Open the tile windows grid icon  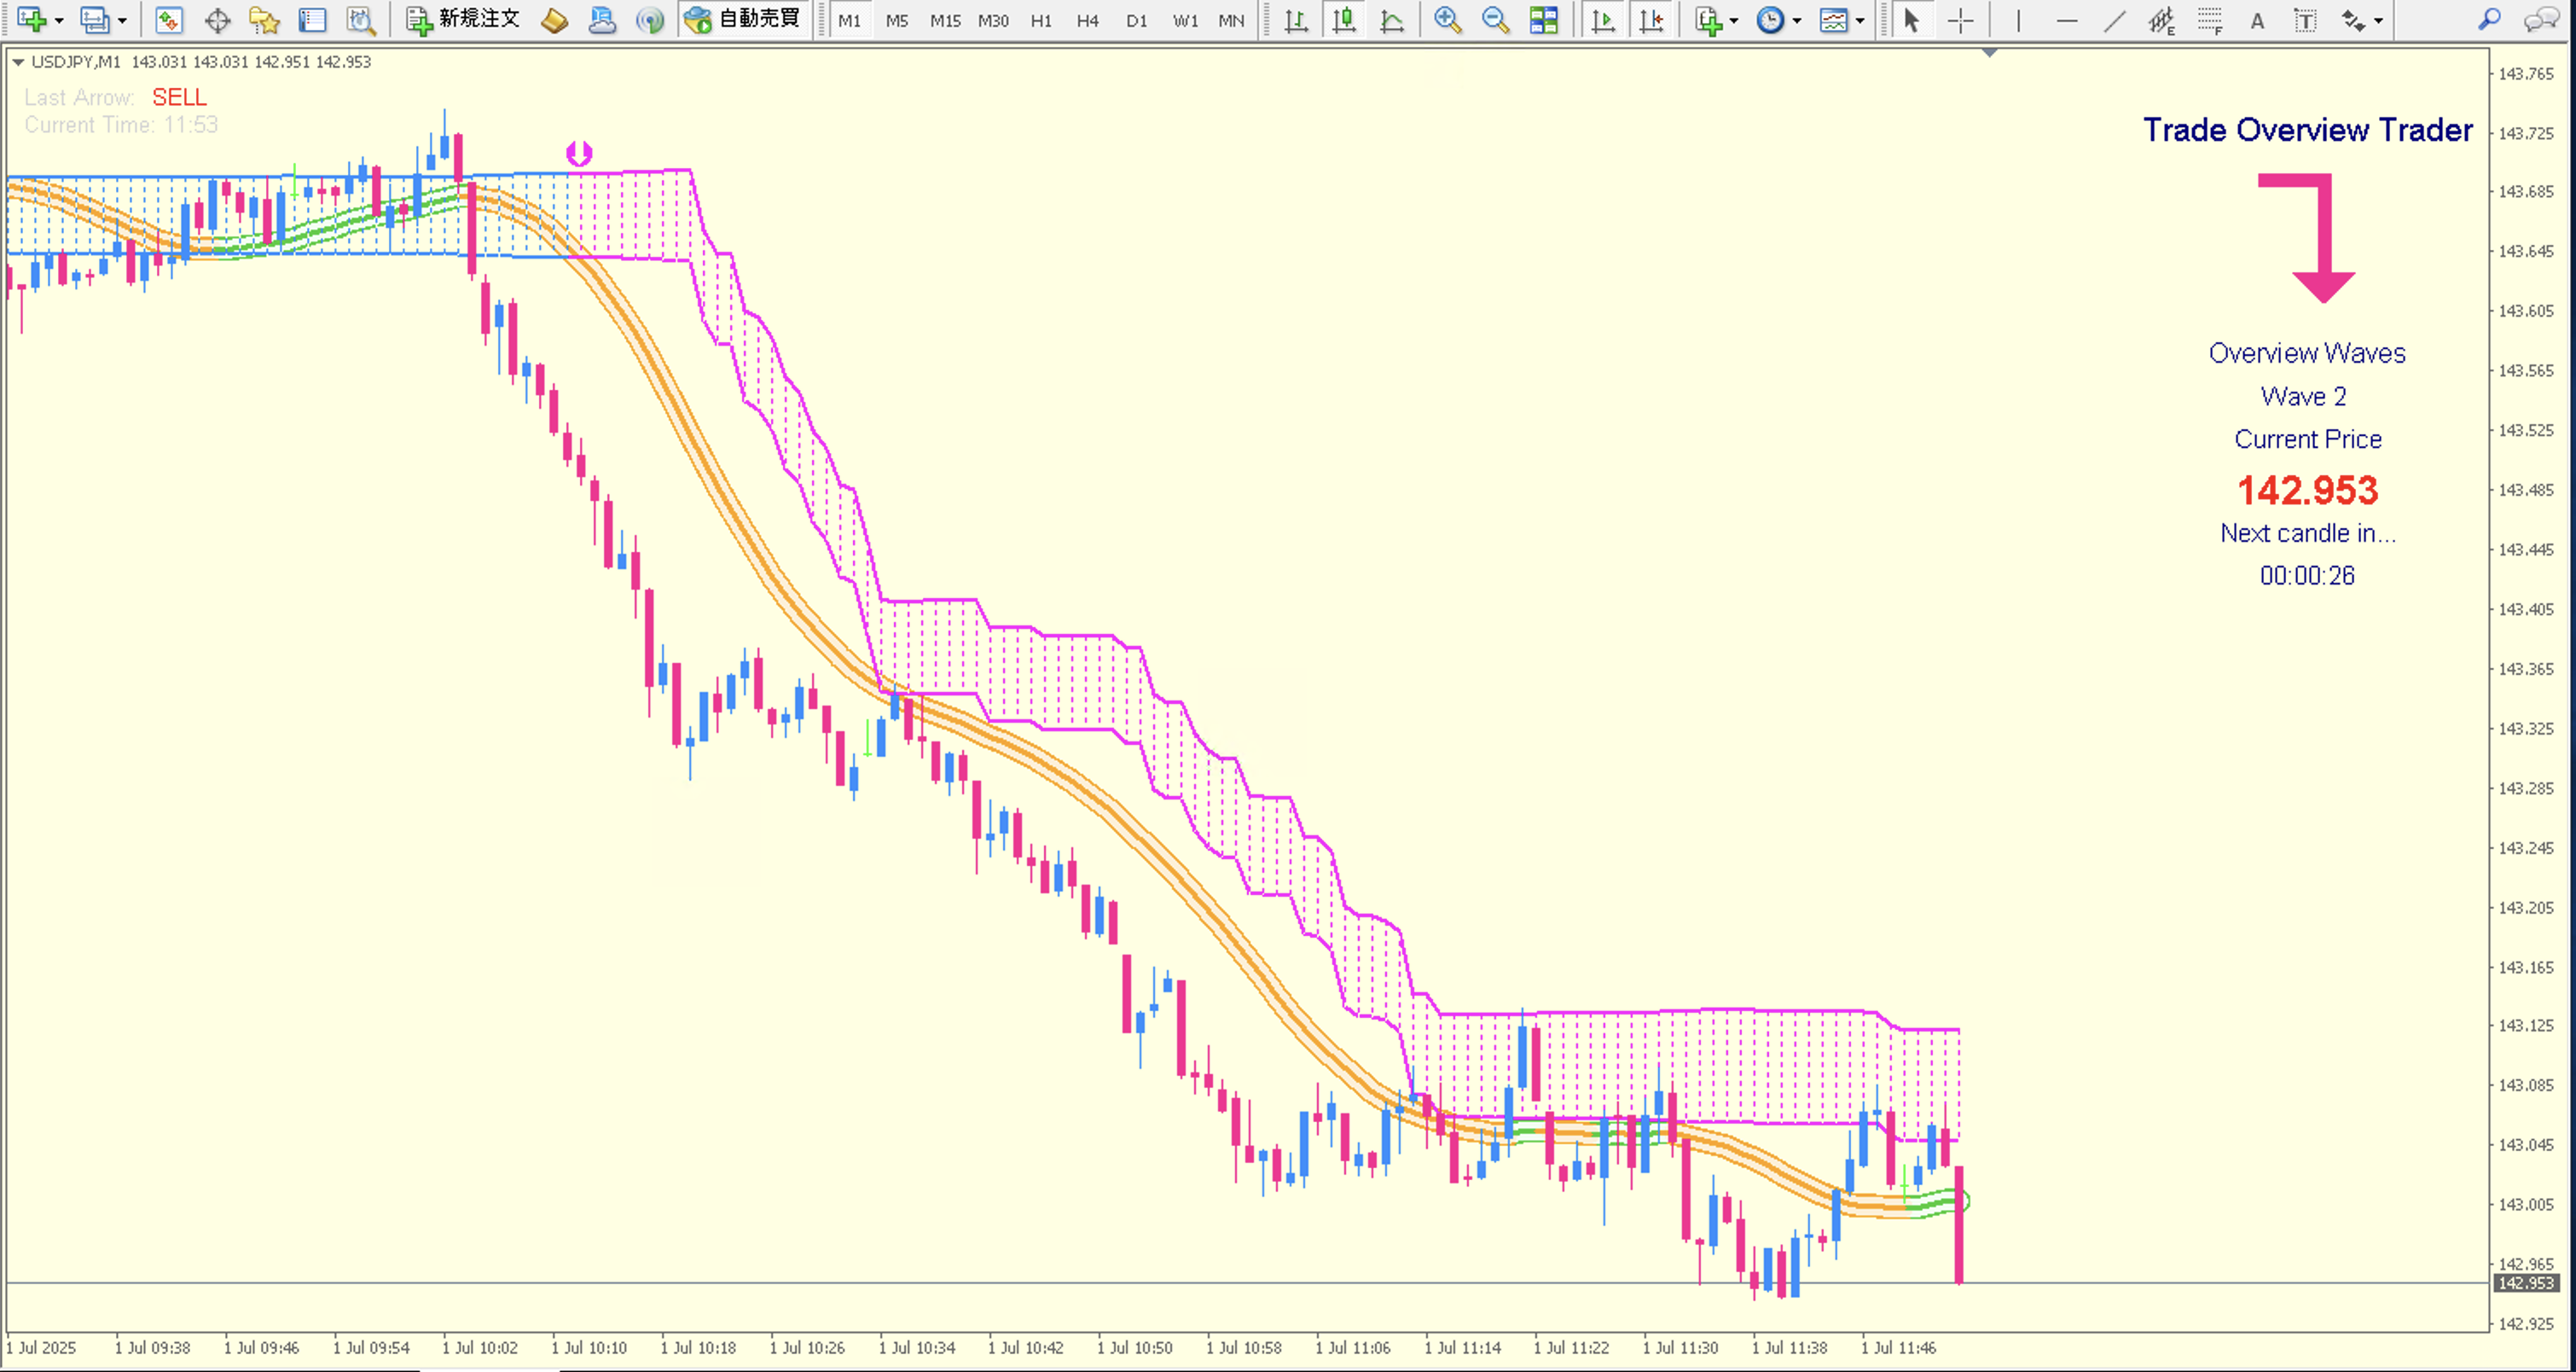(1544, 20)
